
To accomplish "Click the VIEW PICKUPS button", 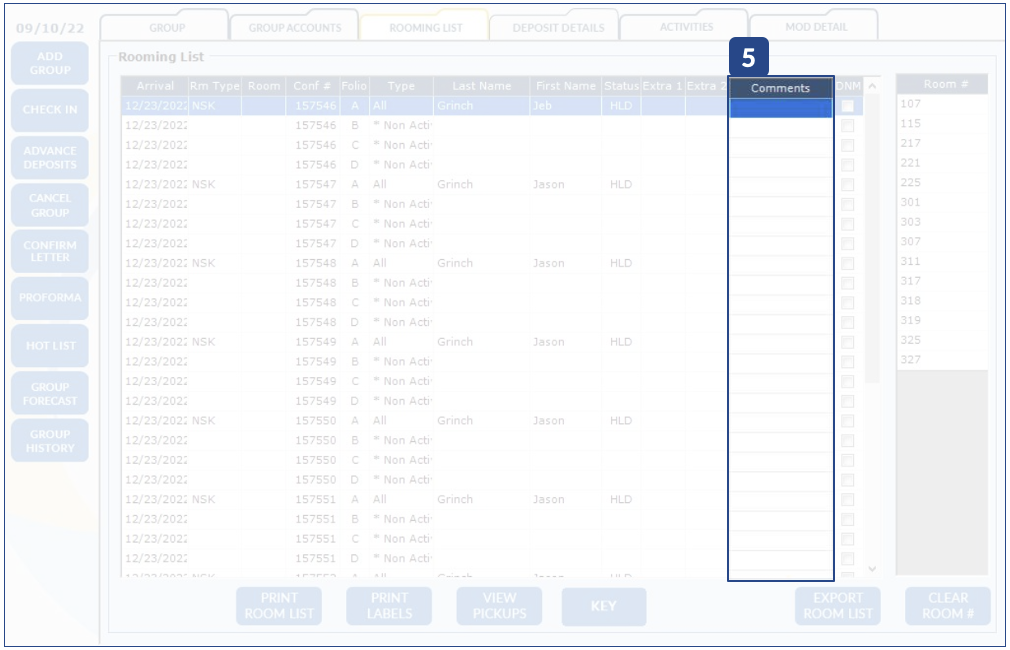I will 499,606.
